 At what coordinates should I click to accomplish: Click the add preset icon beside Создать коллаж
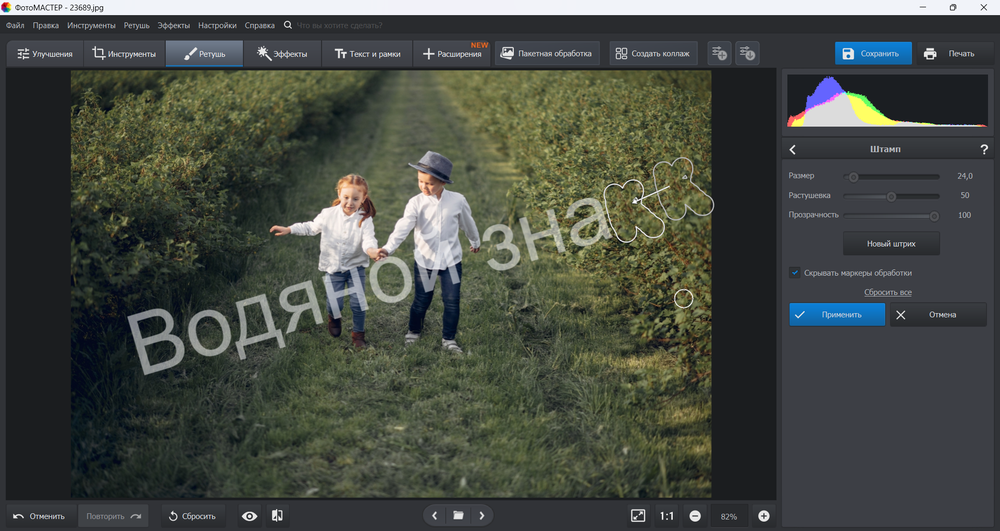tap(719, 54)
